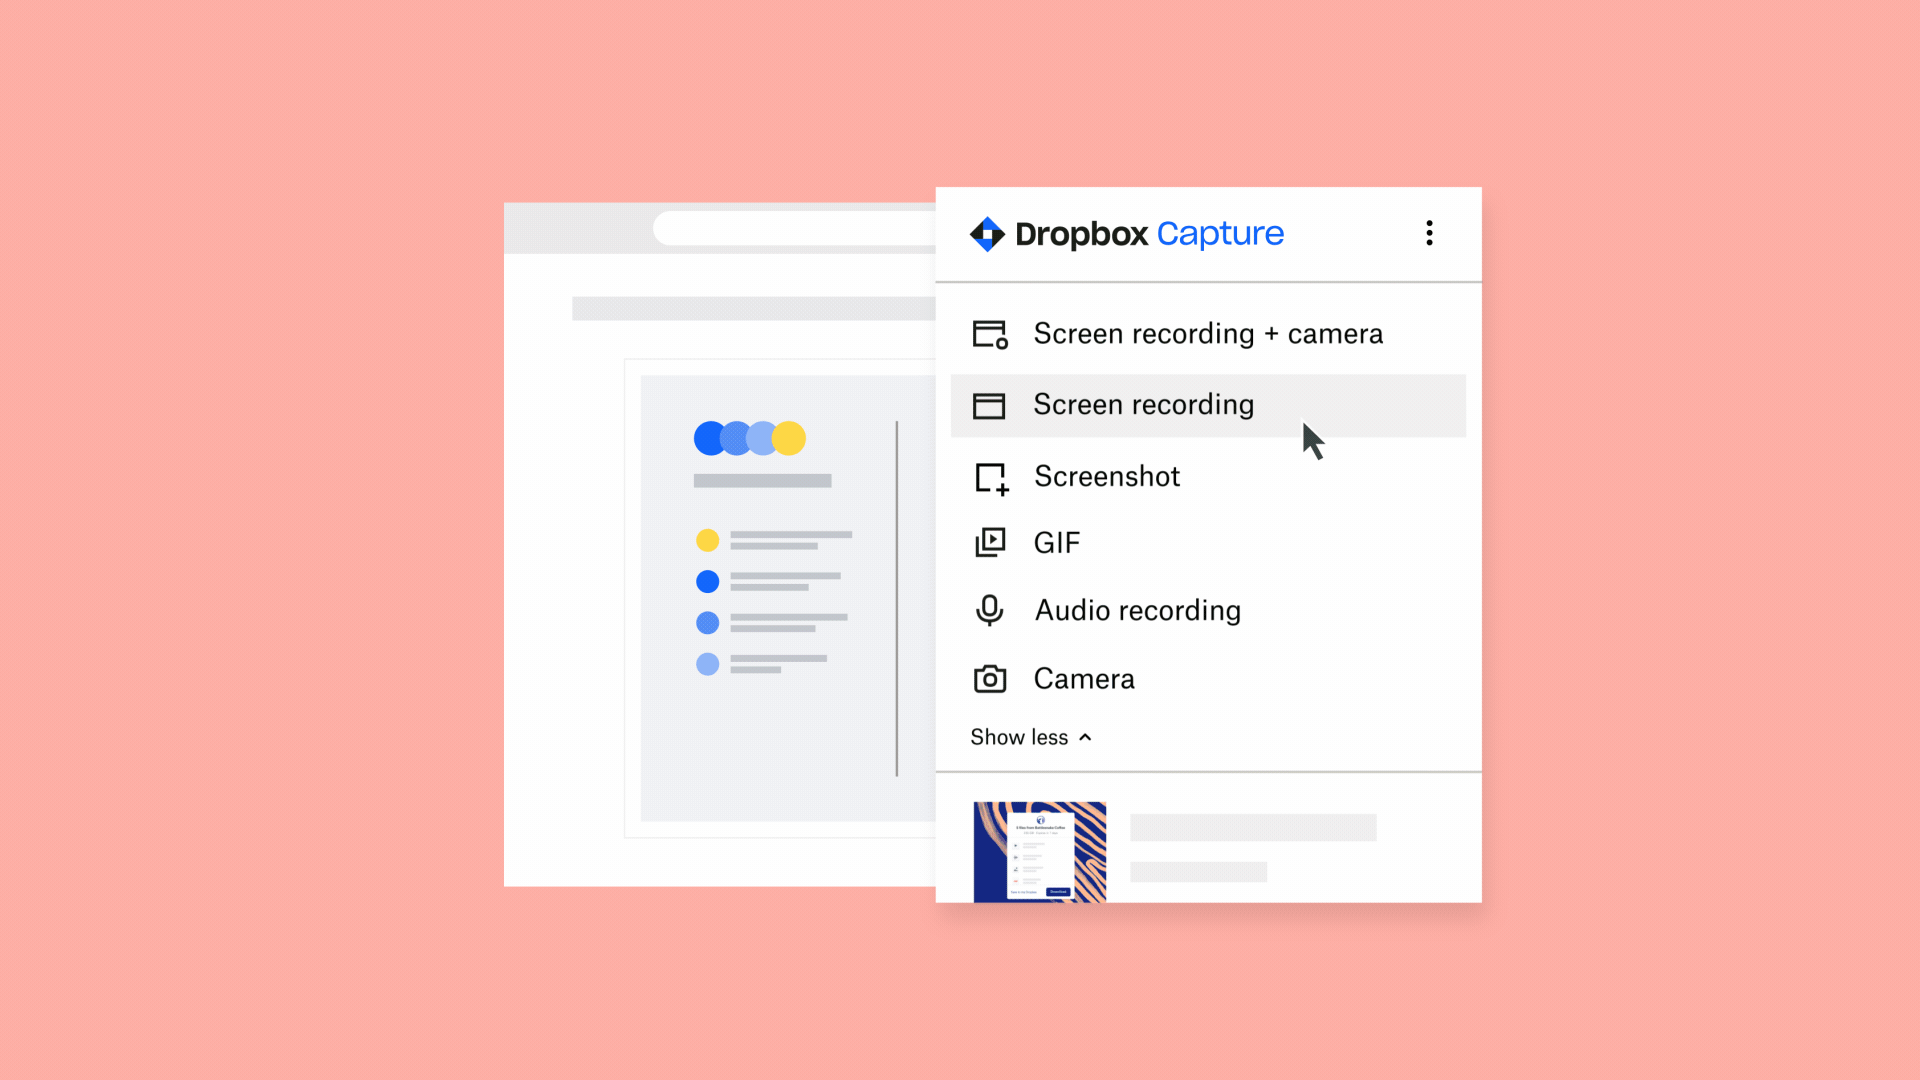Toggle the Camera capture option

[1084, 678]
